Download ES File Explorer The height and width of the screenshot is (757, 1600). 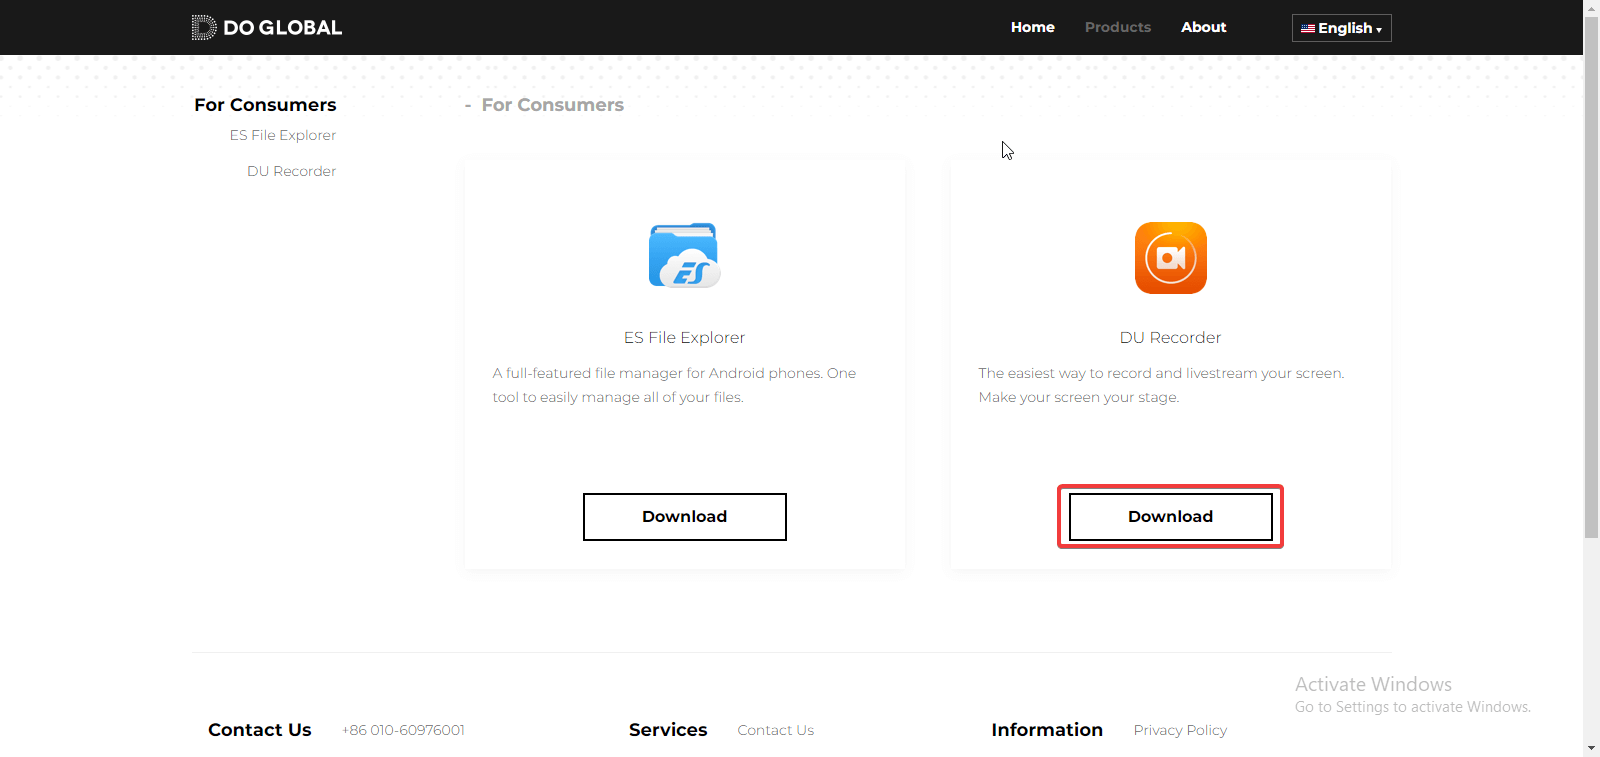click(684, 517)
